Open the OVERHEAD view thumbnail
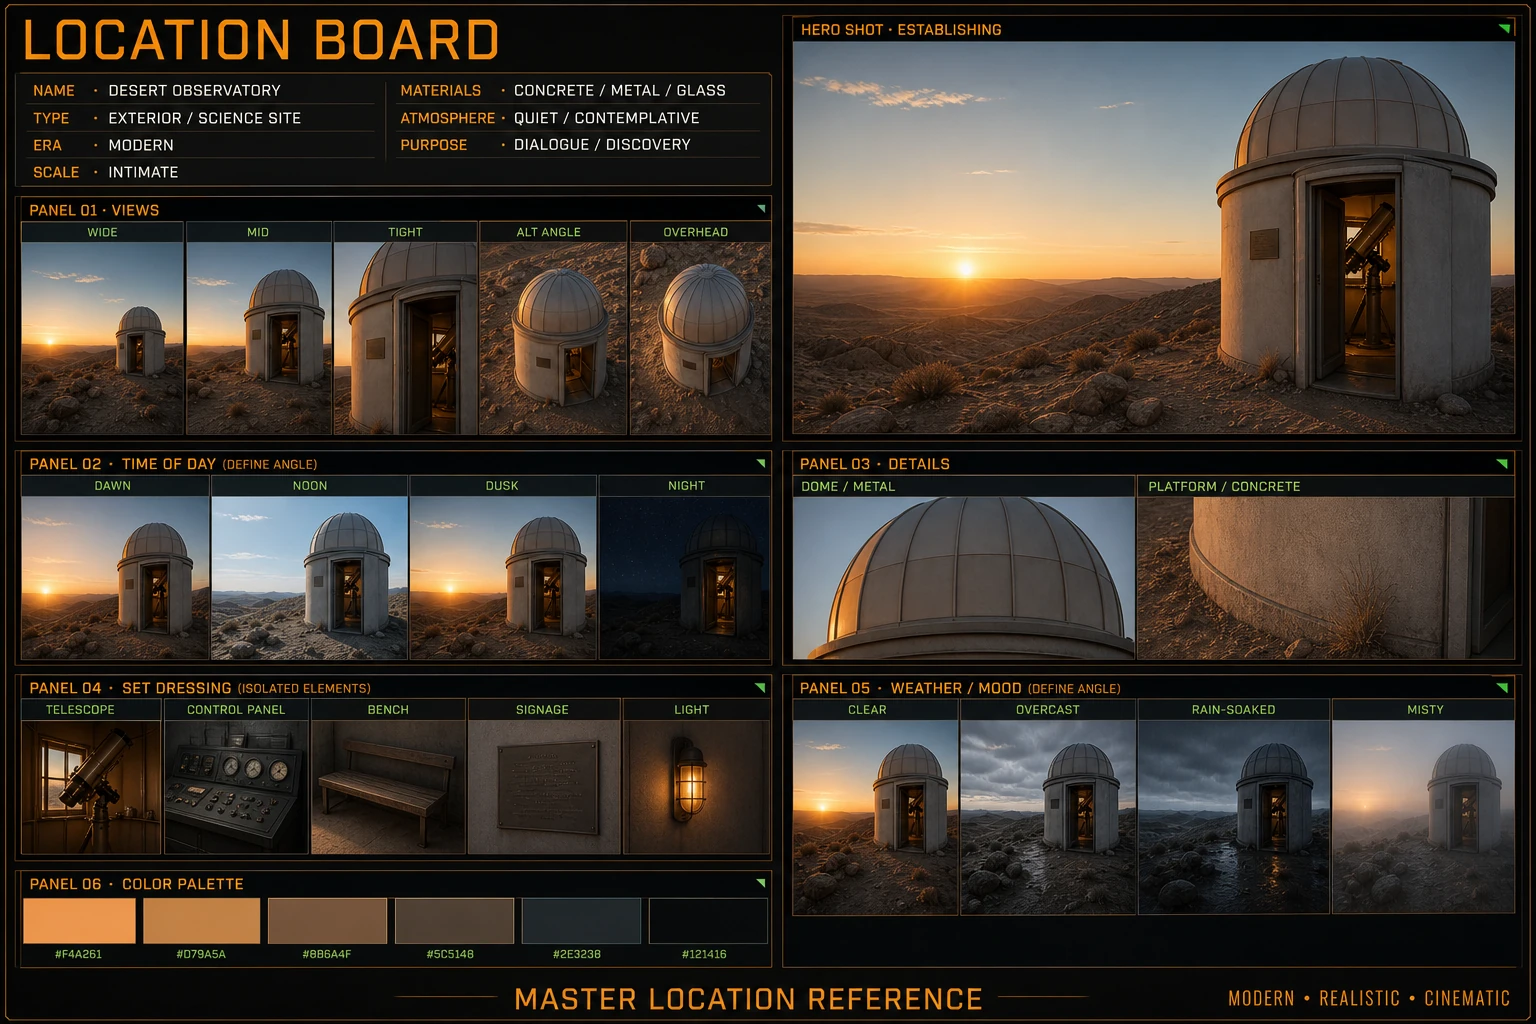Viewport: 1536px width, 1024px height. 700,338
